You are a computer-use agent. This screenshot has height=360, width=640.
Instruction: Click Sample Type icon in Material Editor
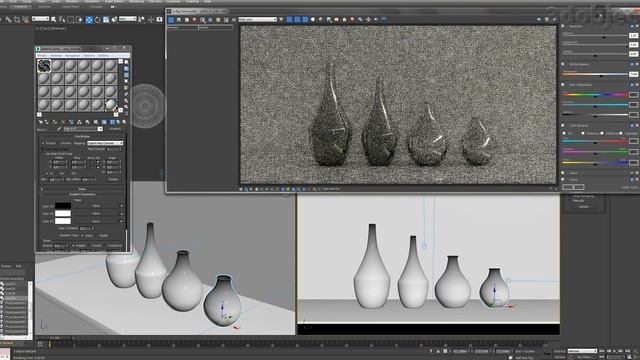[x=126, y=62]
